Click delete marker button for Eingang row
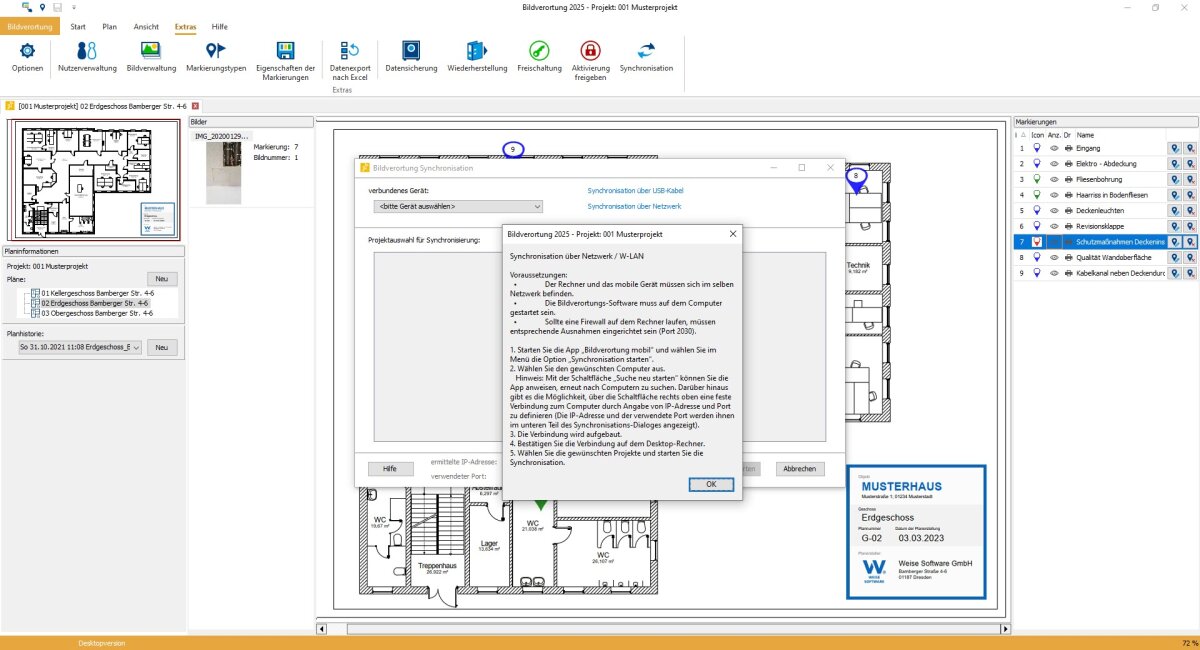This screenshot has height=650, width=1200. (1190, 148)
